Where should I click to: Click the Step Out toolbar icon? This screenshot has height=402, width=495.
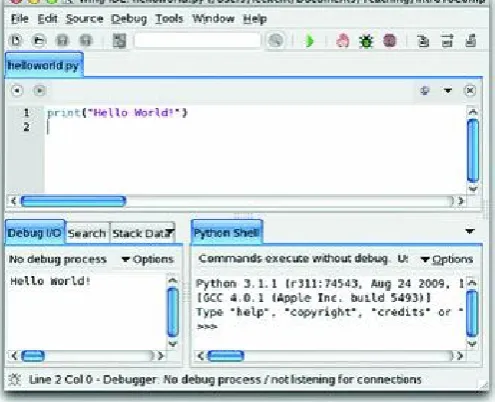pyautogui.click(x=471, y=41)
